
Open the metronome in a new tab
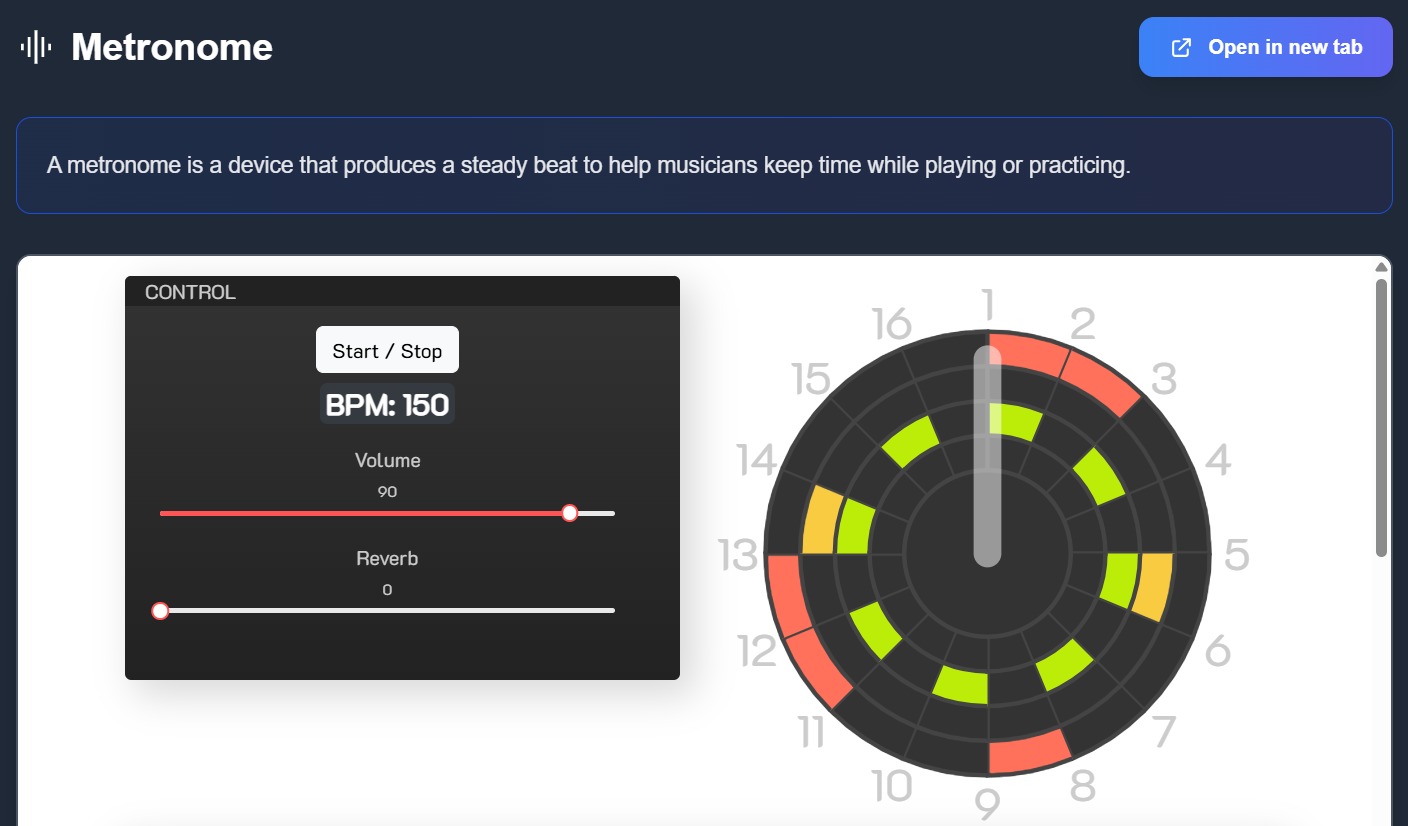tap(1265, 46)
